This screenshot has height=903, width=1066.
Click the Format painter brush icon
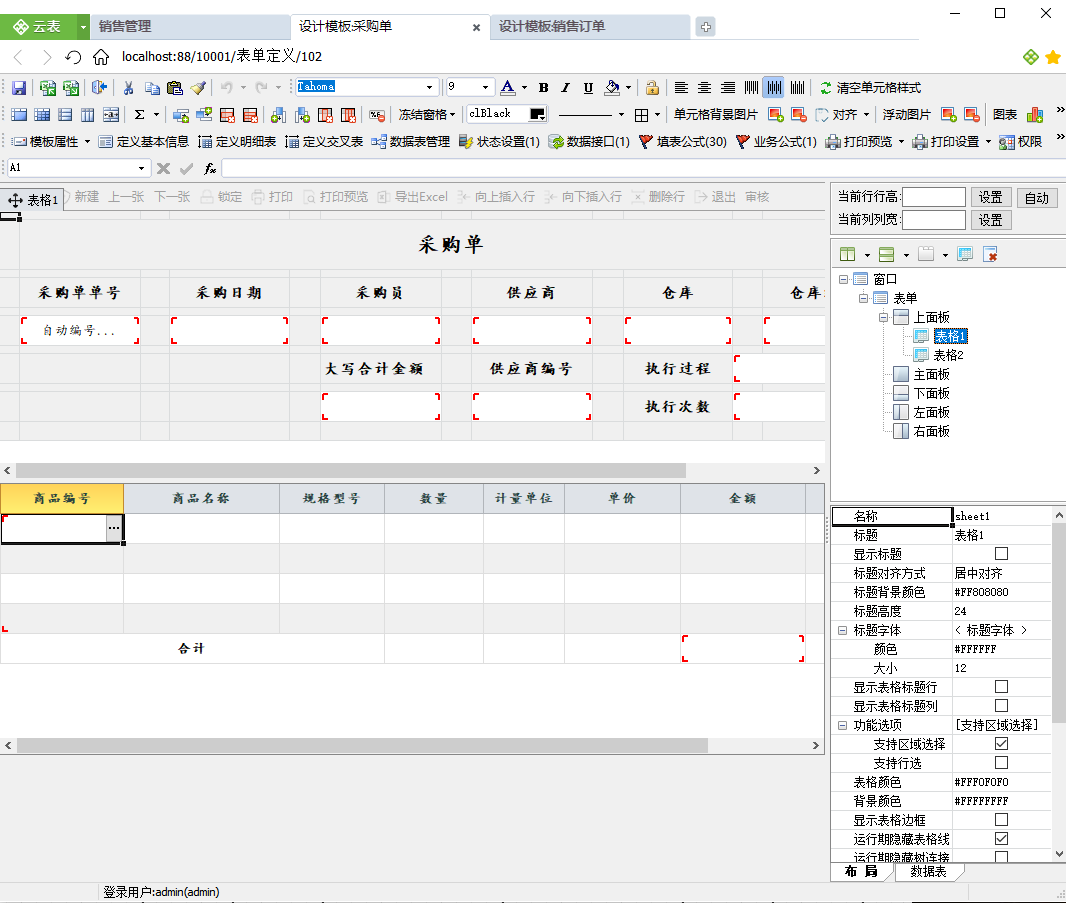pos(198,88)
